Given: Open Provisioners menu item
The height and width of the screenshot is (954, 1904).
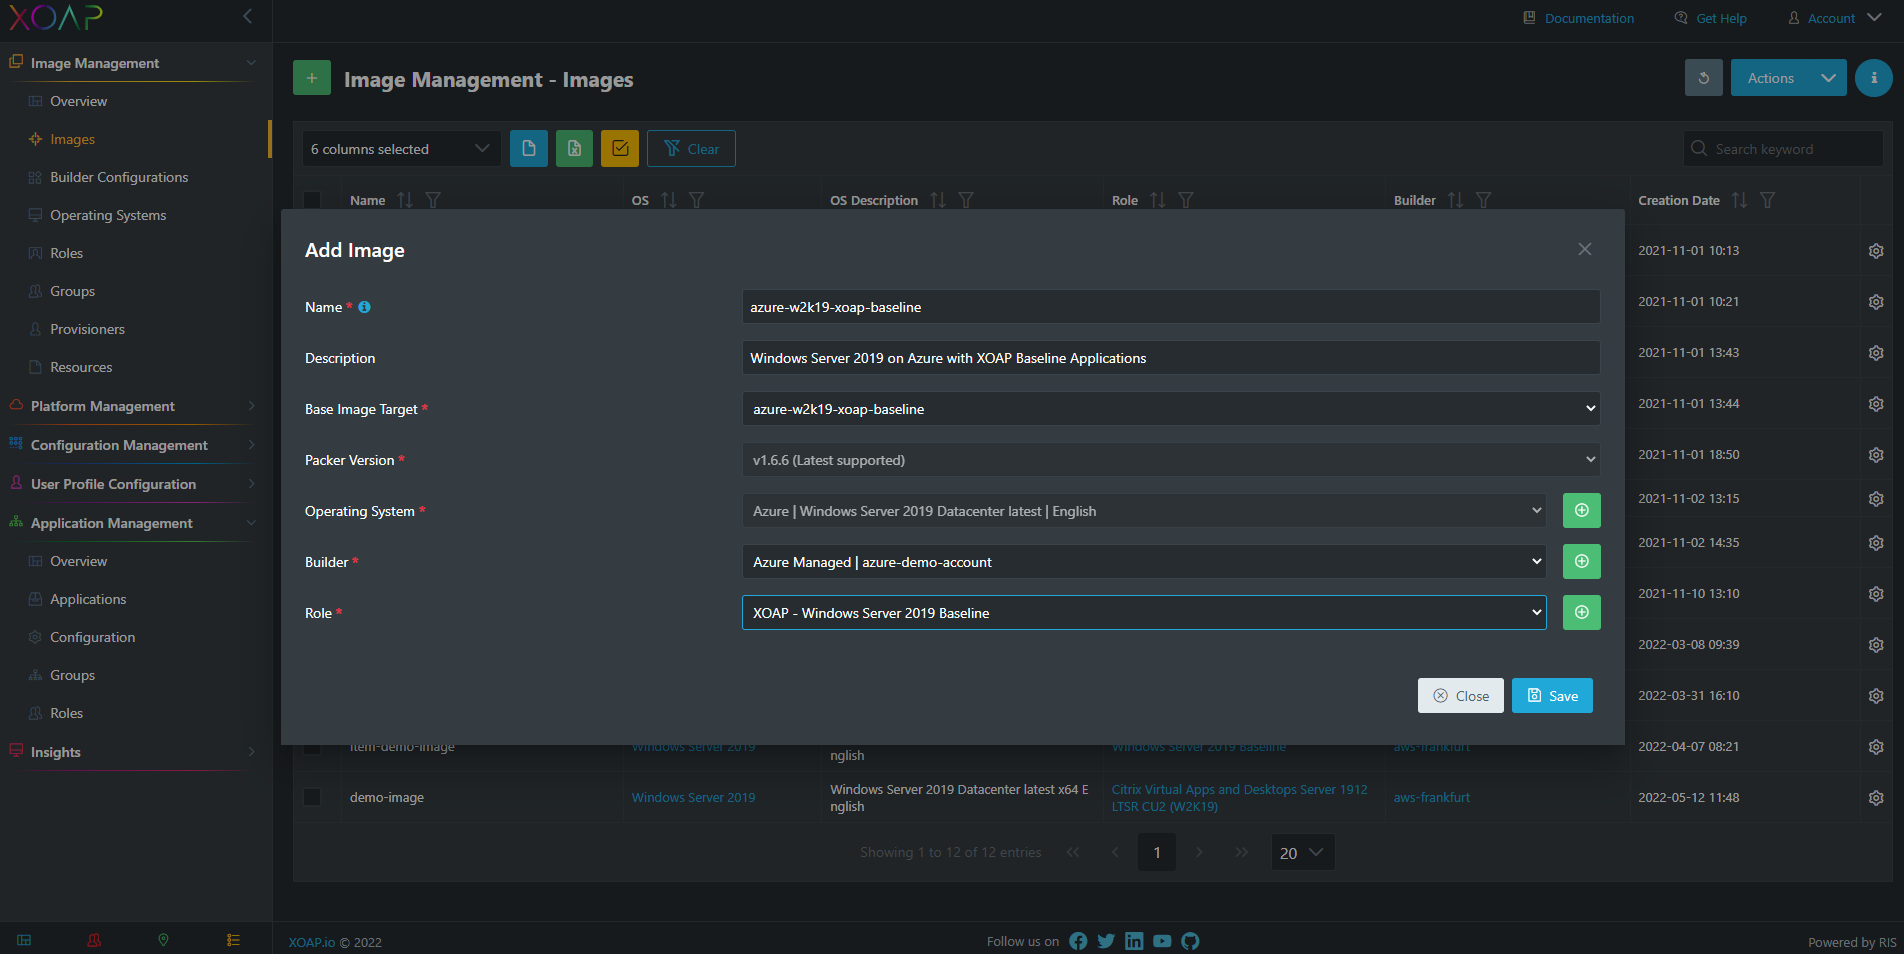Looking at the screenshot, I should tap(87, 329).
